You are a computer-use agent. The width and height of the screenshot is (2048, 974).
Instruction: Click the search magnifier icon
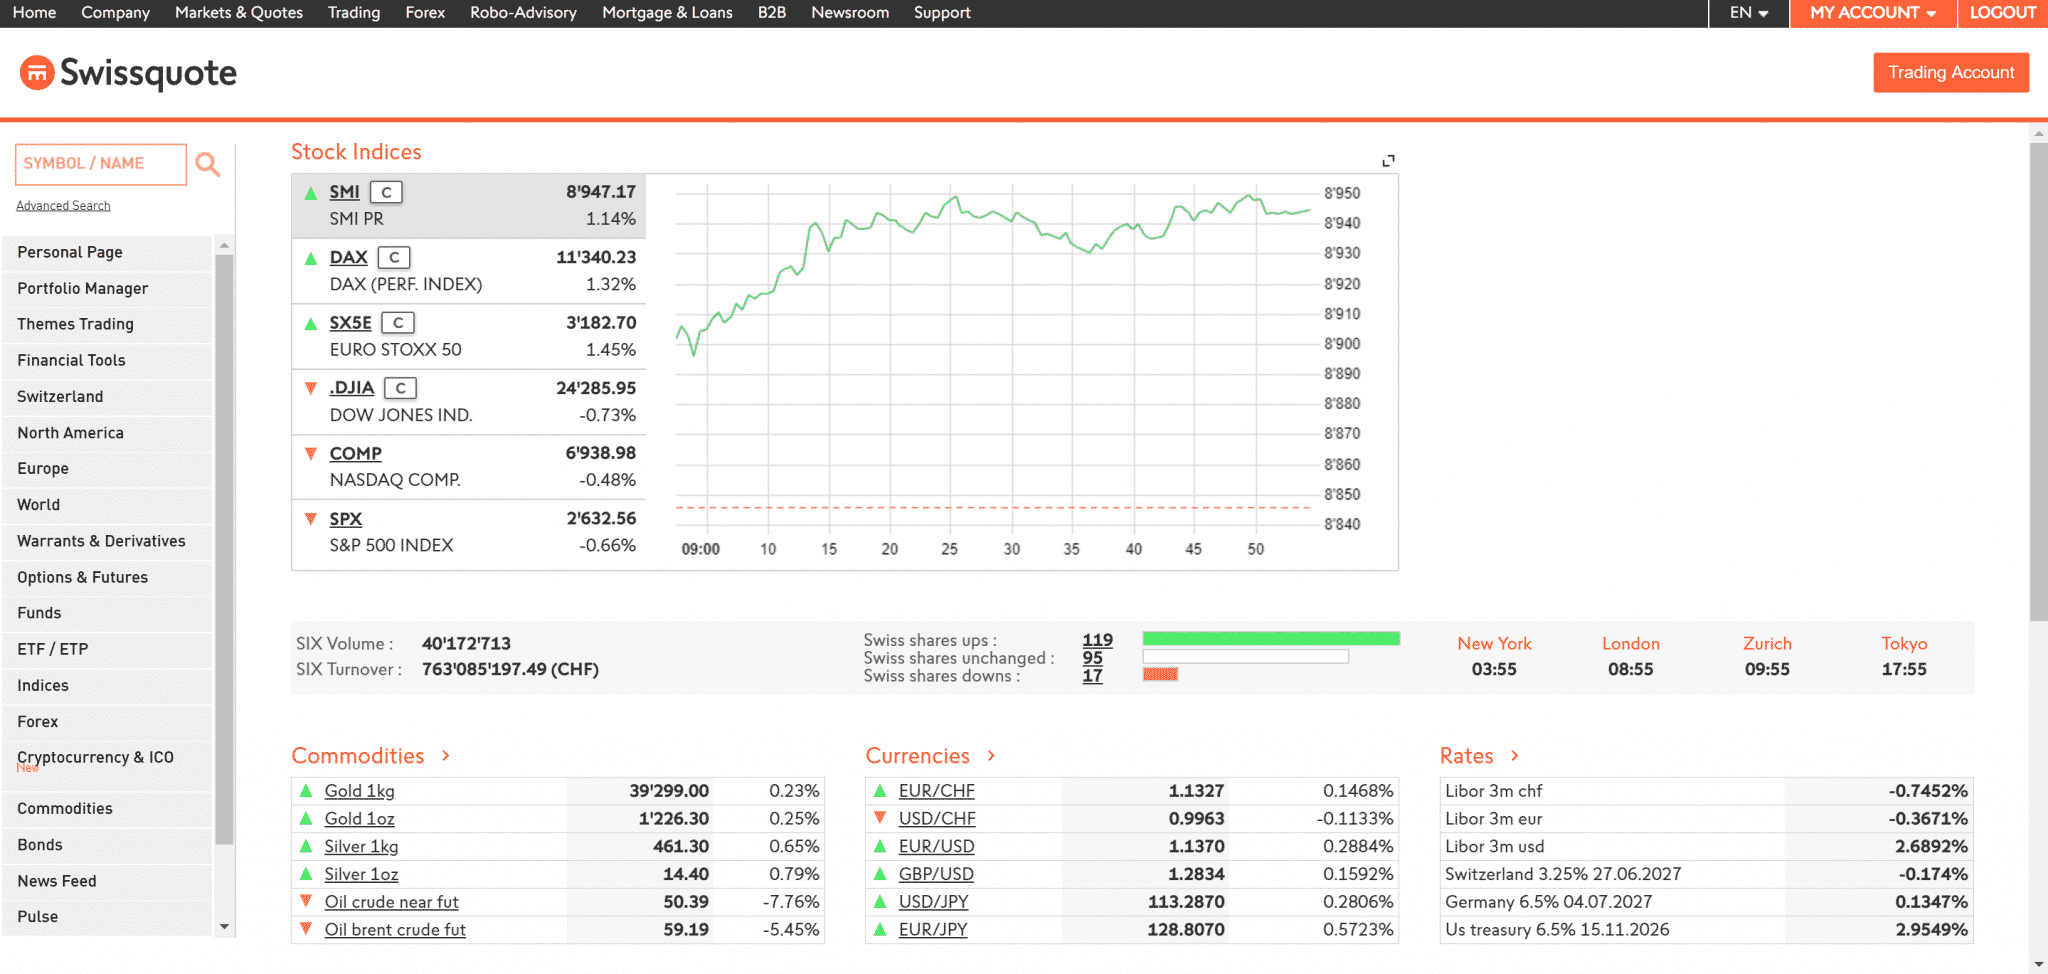point(207,164)
